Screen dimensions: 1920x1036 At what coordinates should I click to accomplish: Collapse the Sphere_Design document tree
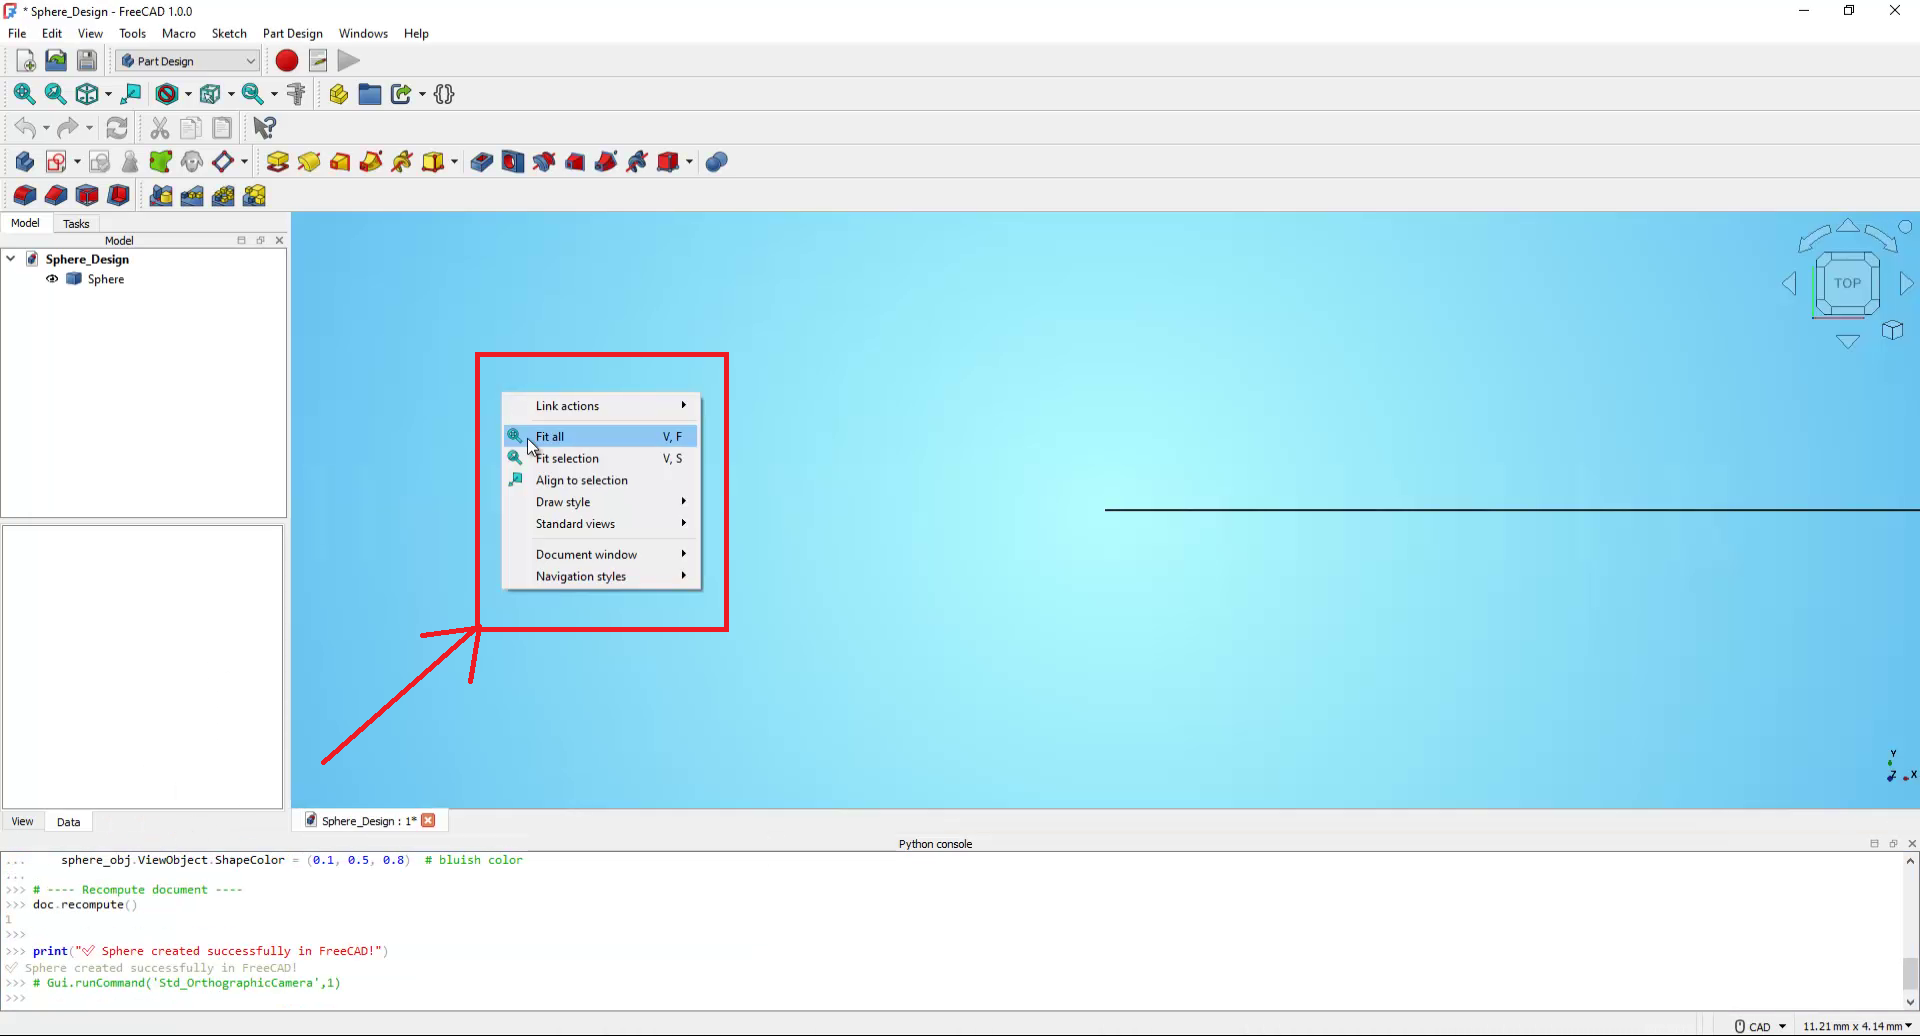coord(11,259)
